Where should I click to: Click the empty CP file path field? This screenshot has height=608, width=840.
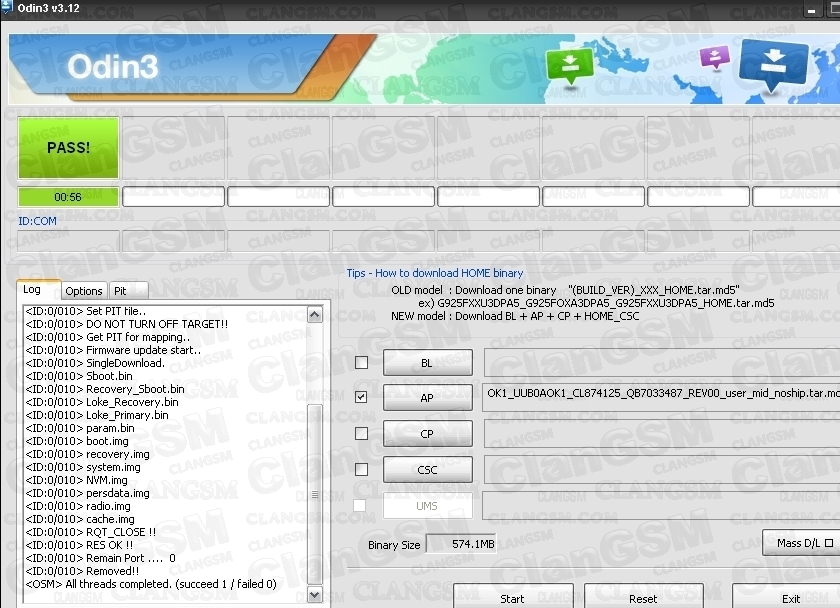point(662,433)
